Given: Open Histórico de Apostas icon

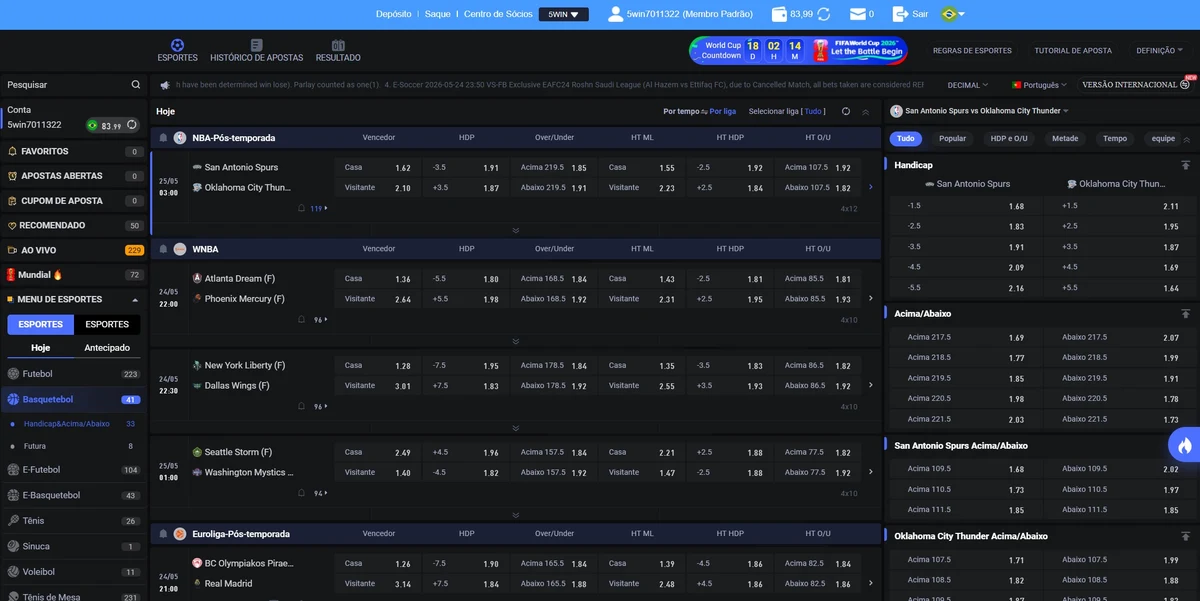Looking at the screenshot, I should click(257, 45).
